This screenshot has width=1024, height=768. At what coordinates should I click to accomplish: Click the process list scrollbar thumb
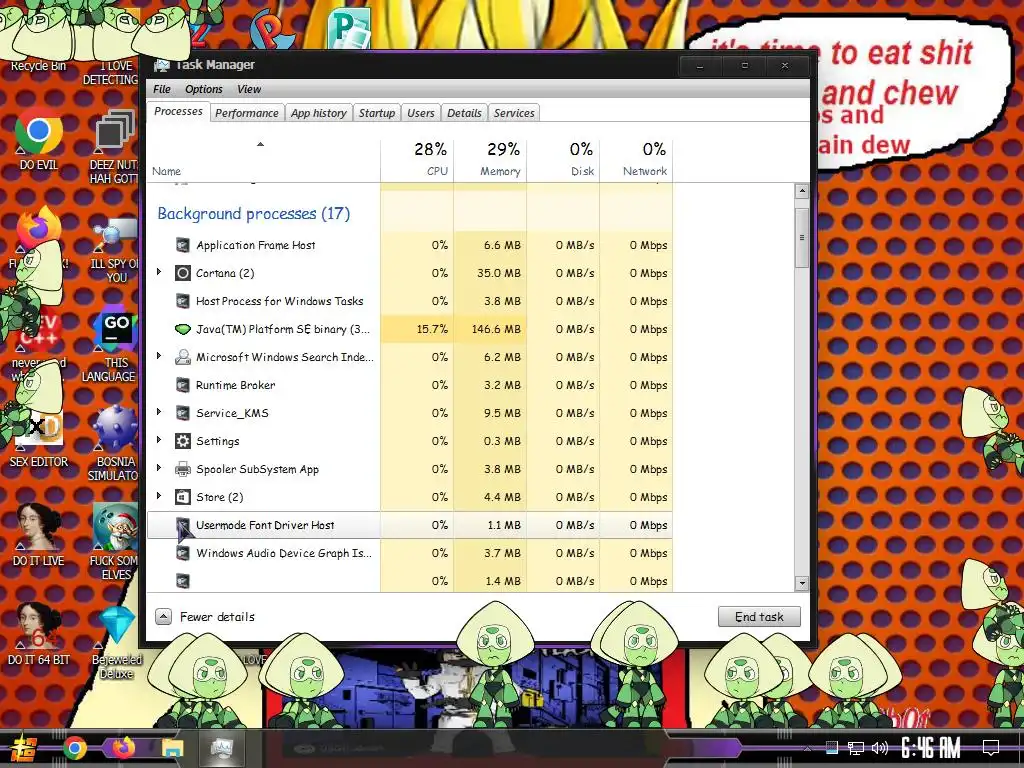click(x=802, y=238)
